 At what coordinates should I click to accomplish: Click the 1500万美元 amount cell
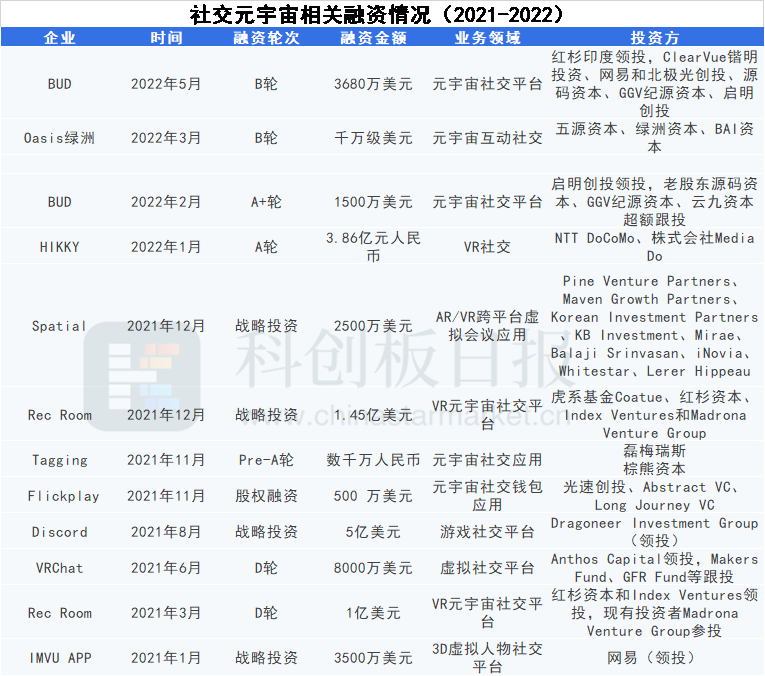pos(373,202)
